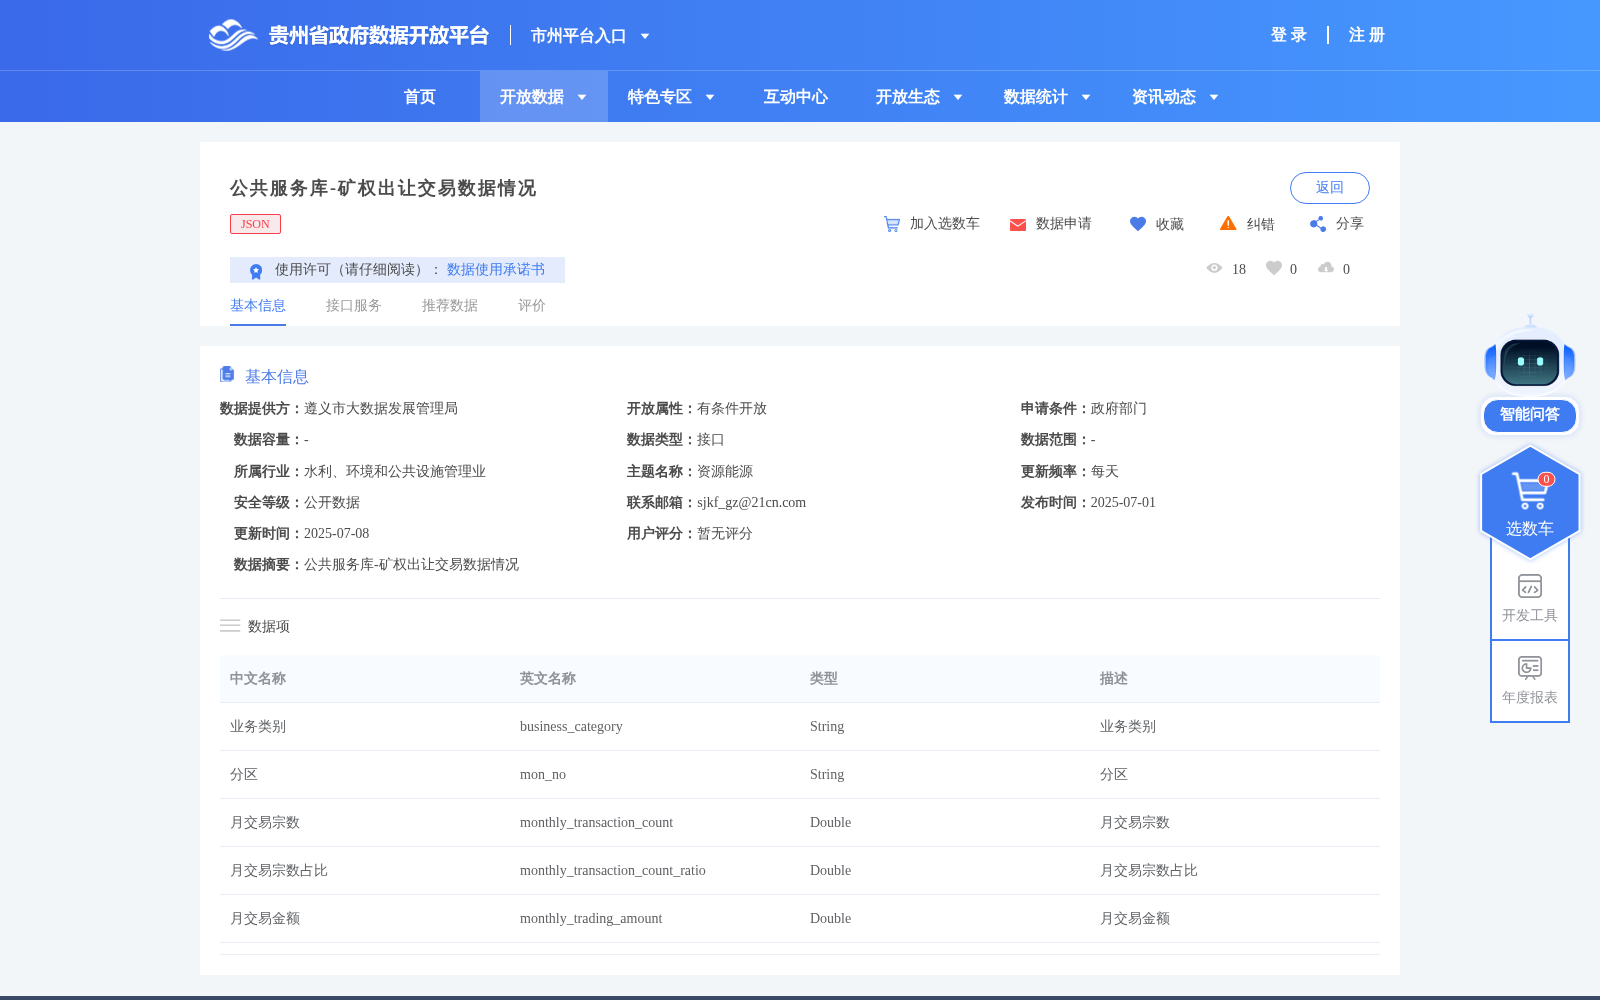Switch to the 接口服务 tab

point(354,306)
